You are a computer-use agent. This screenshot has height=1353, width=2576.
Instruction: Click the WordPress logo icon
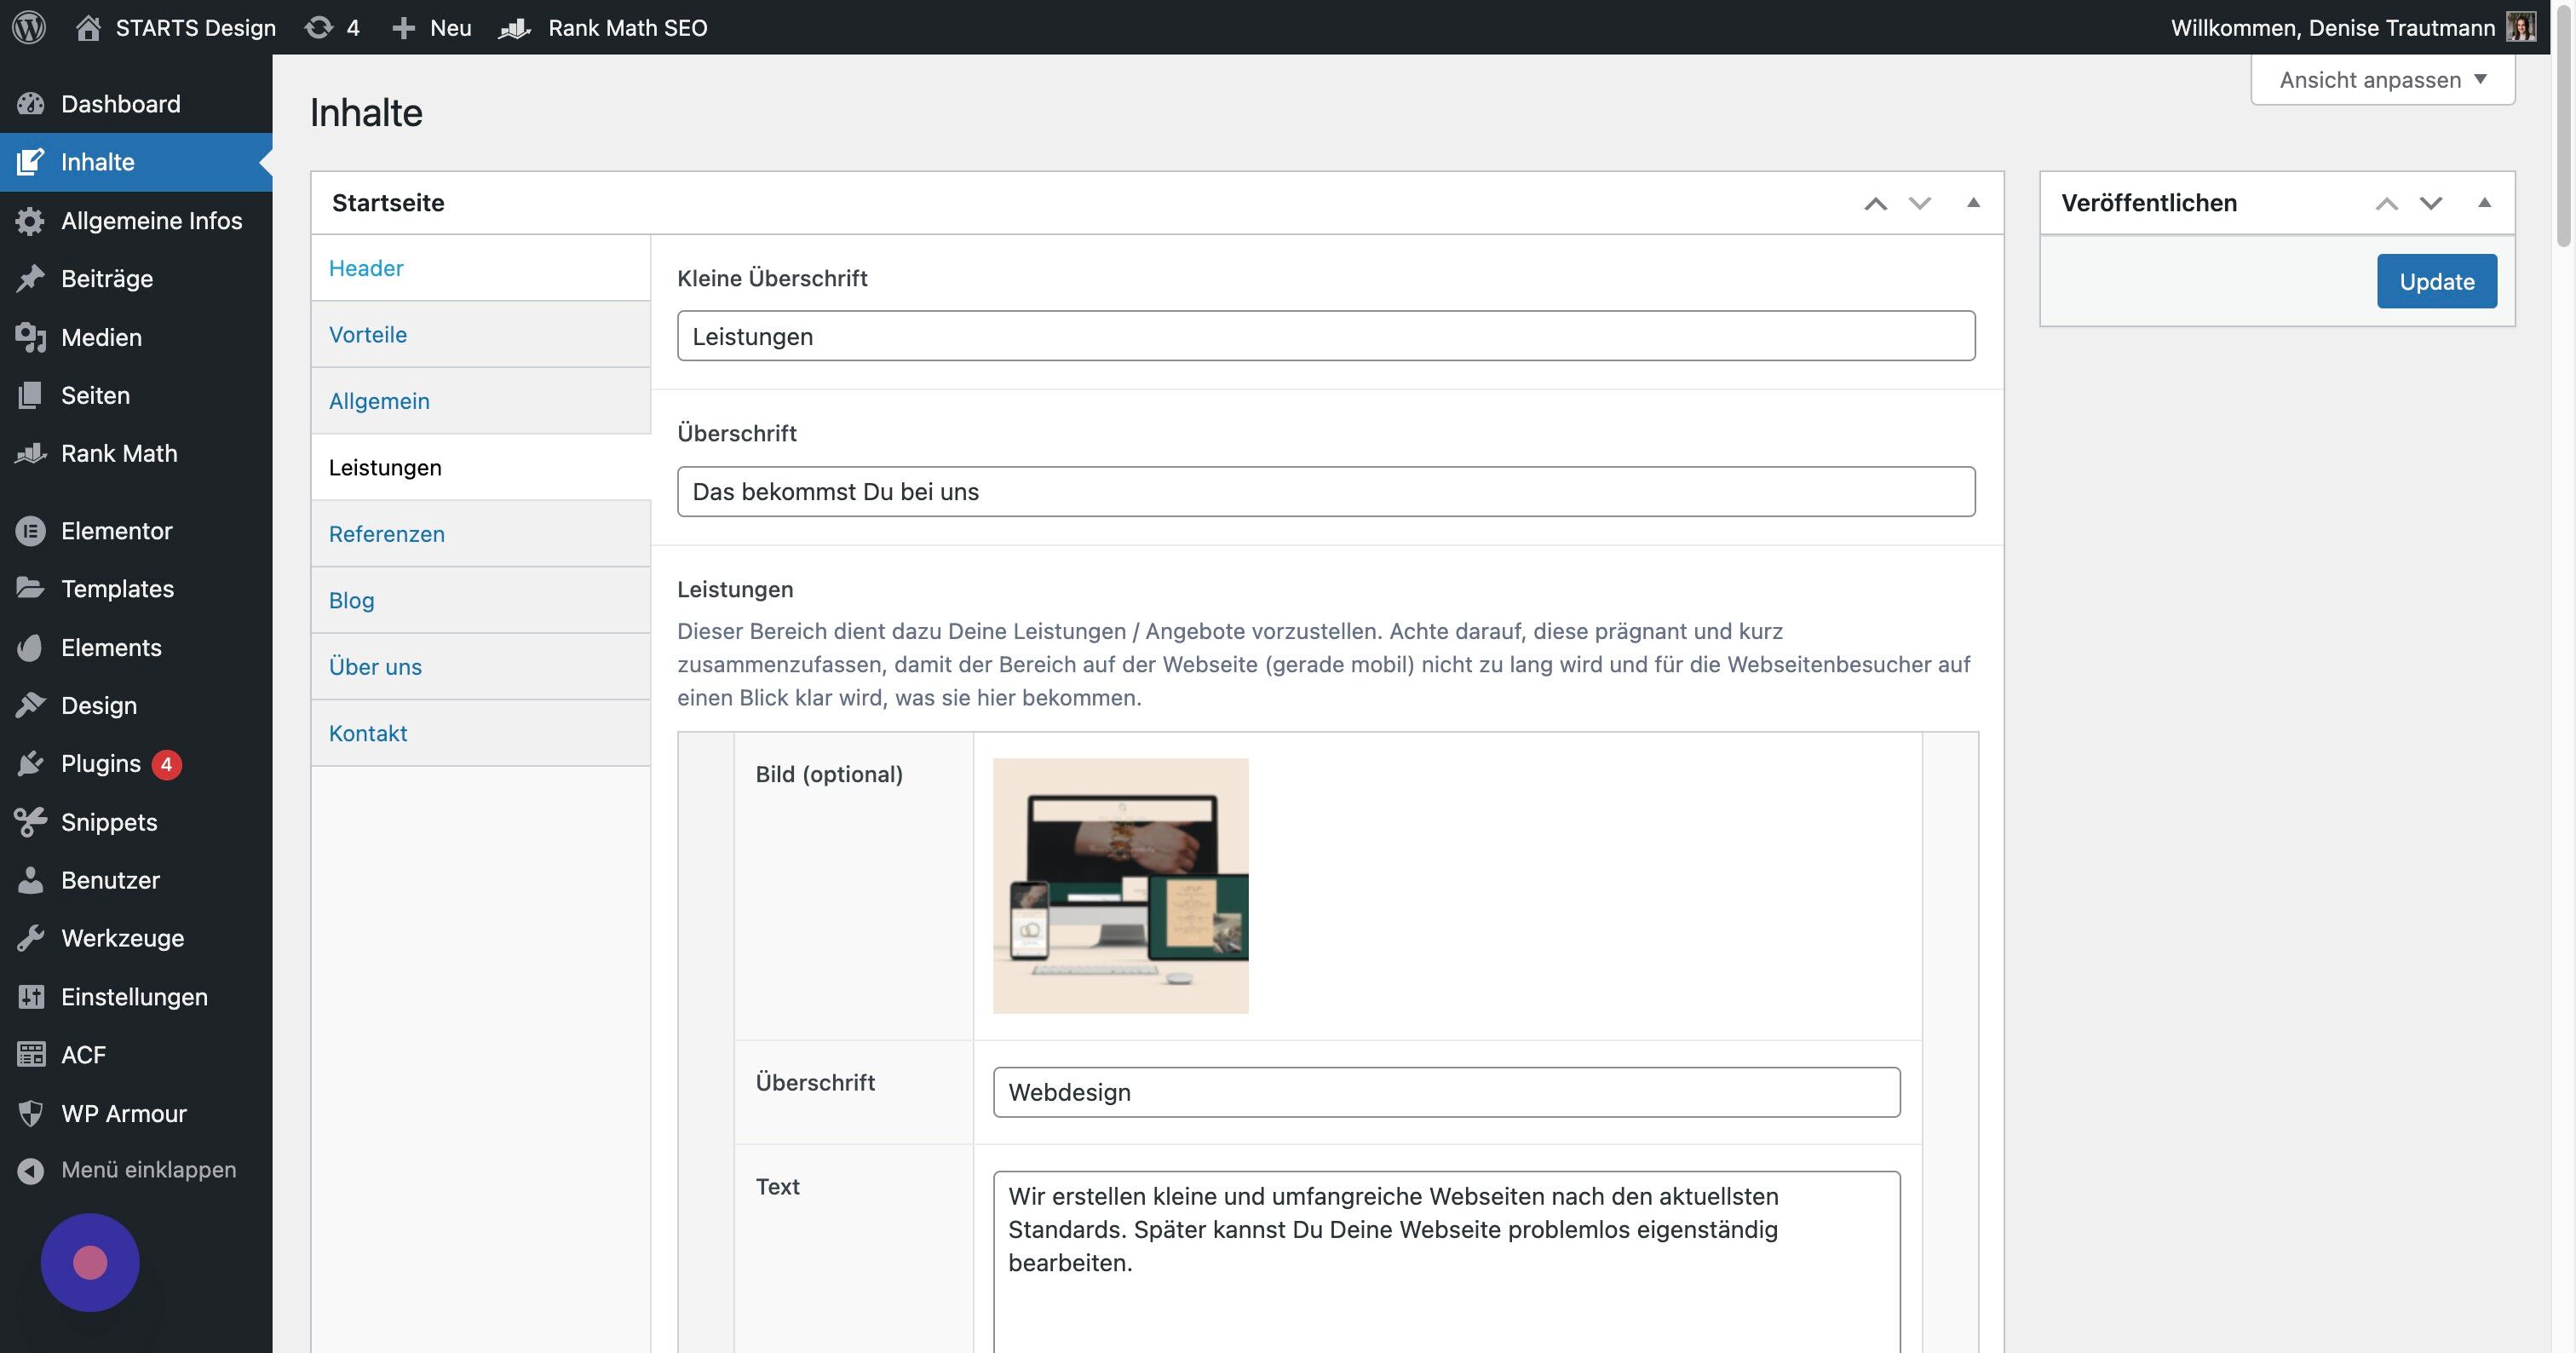[29, 27]
